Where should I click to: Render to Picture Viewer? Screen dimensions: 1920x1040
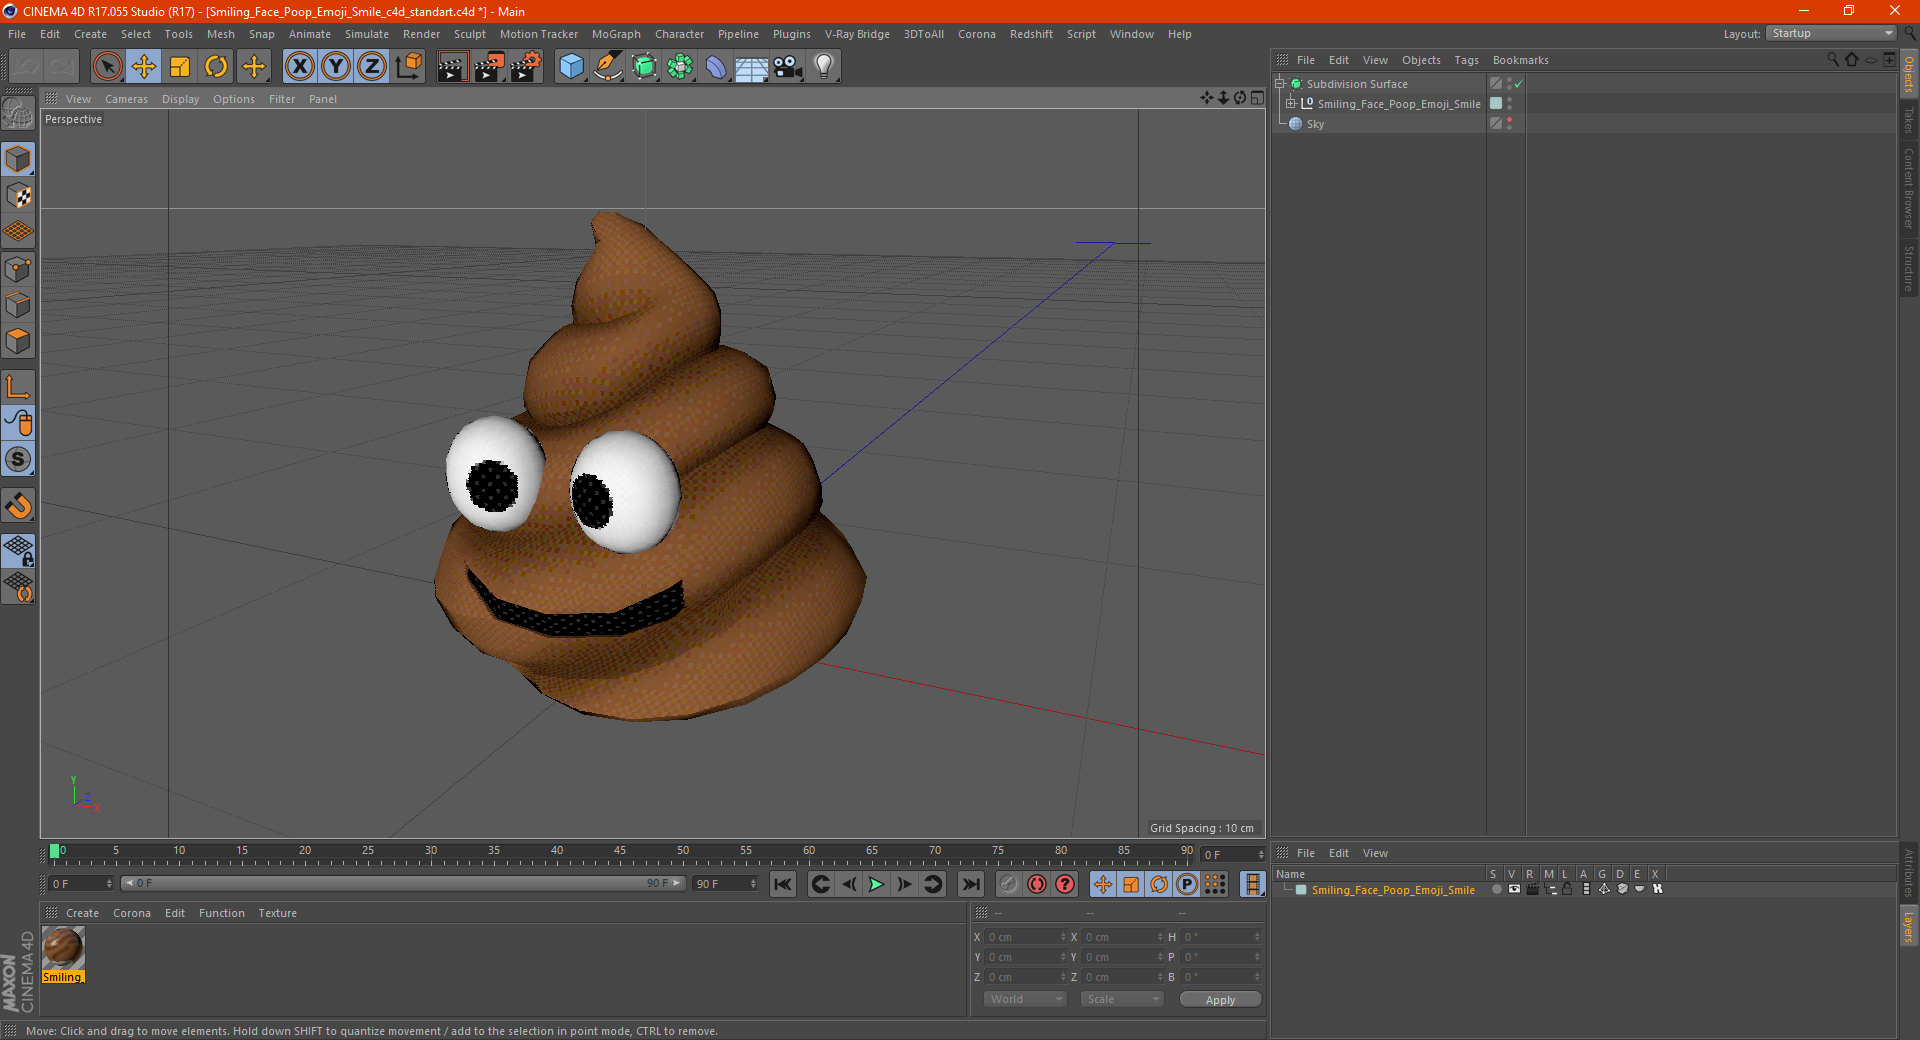[x=489, y=67]
